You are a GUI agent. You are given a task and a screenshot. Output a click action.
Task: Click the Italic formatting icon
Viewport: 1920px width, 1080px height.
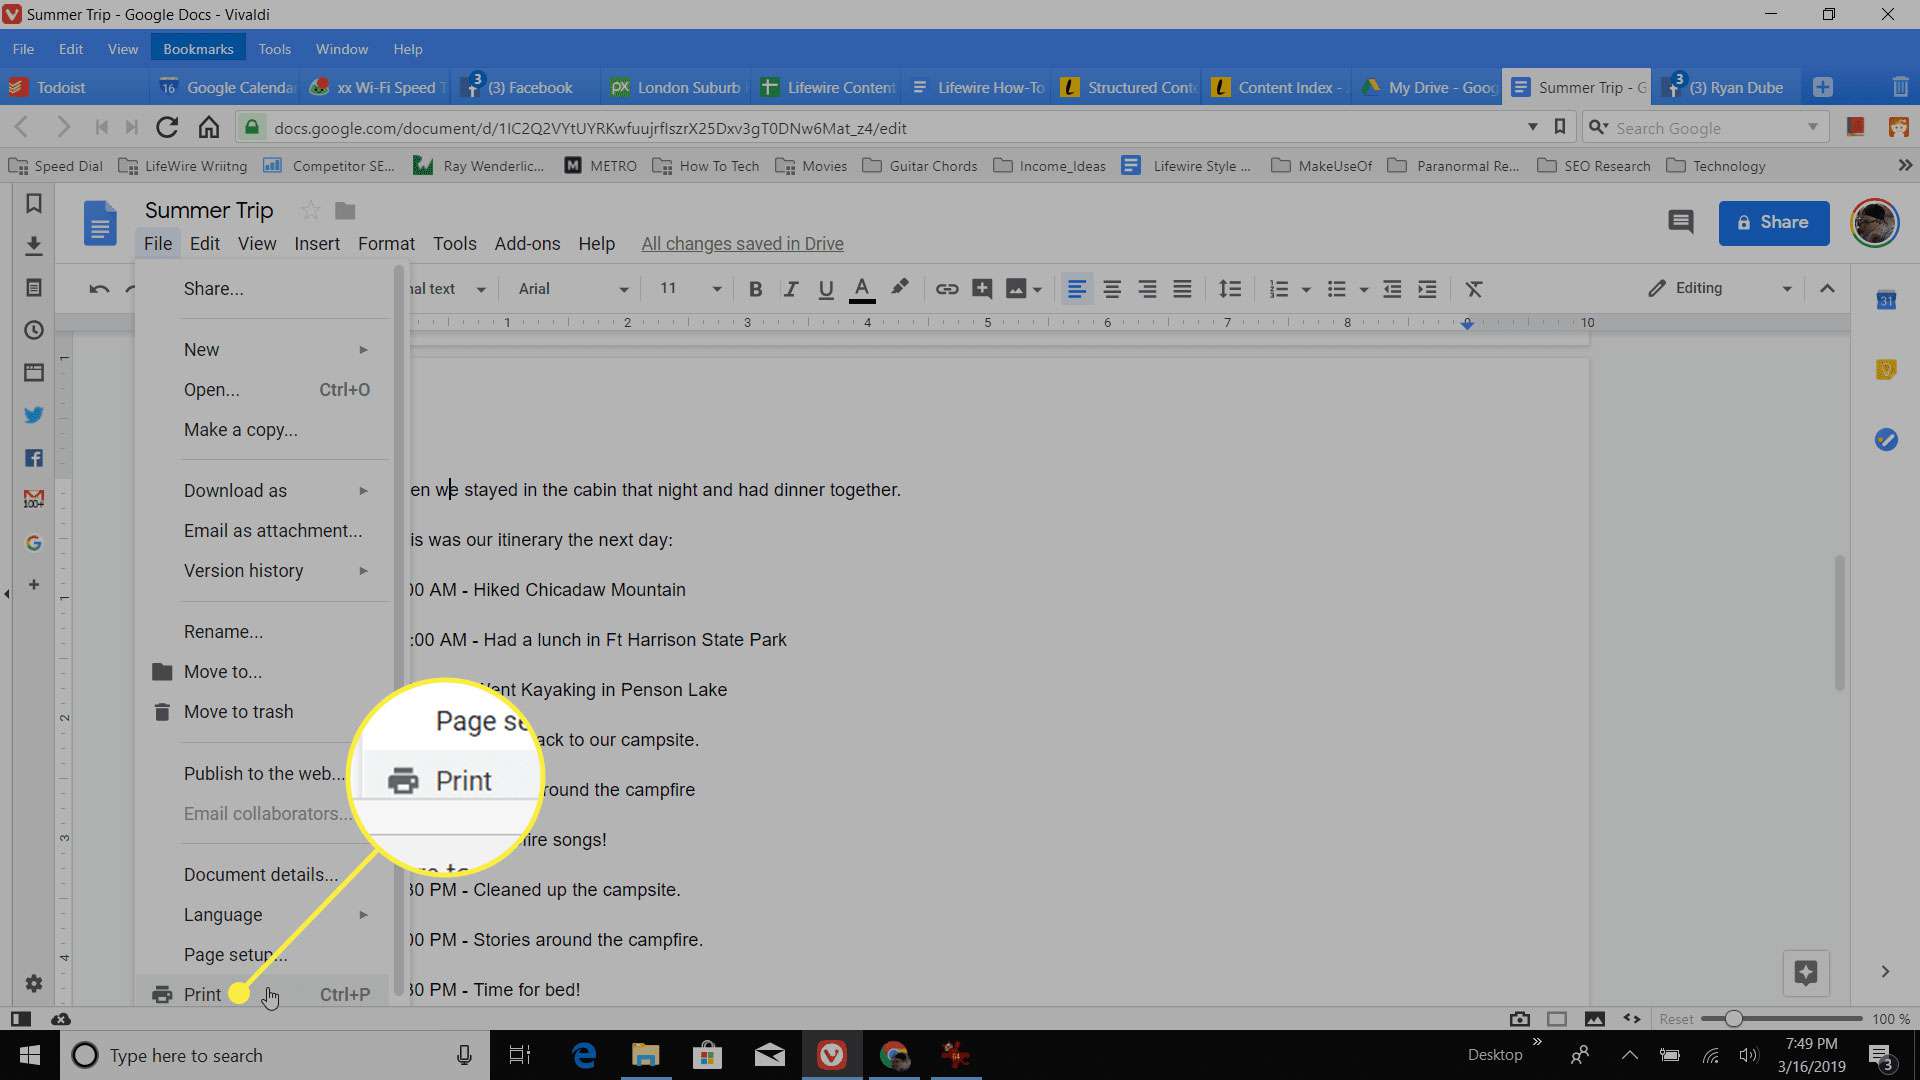pos(790,289)
